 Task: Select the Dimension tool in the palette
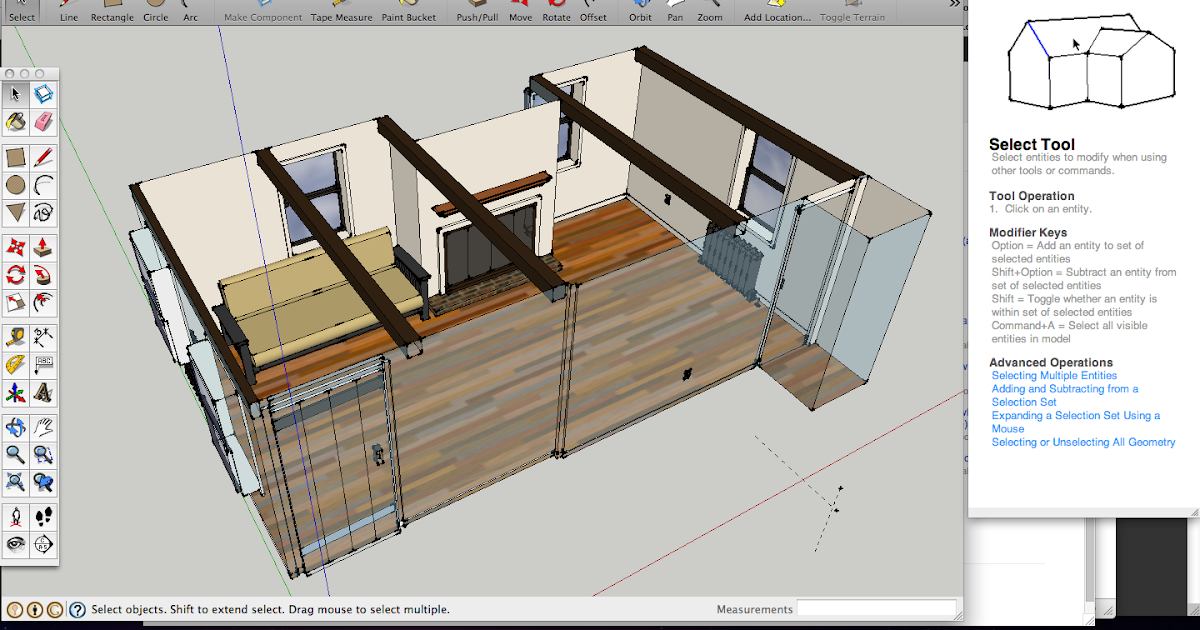(x=43, y=336)
